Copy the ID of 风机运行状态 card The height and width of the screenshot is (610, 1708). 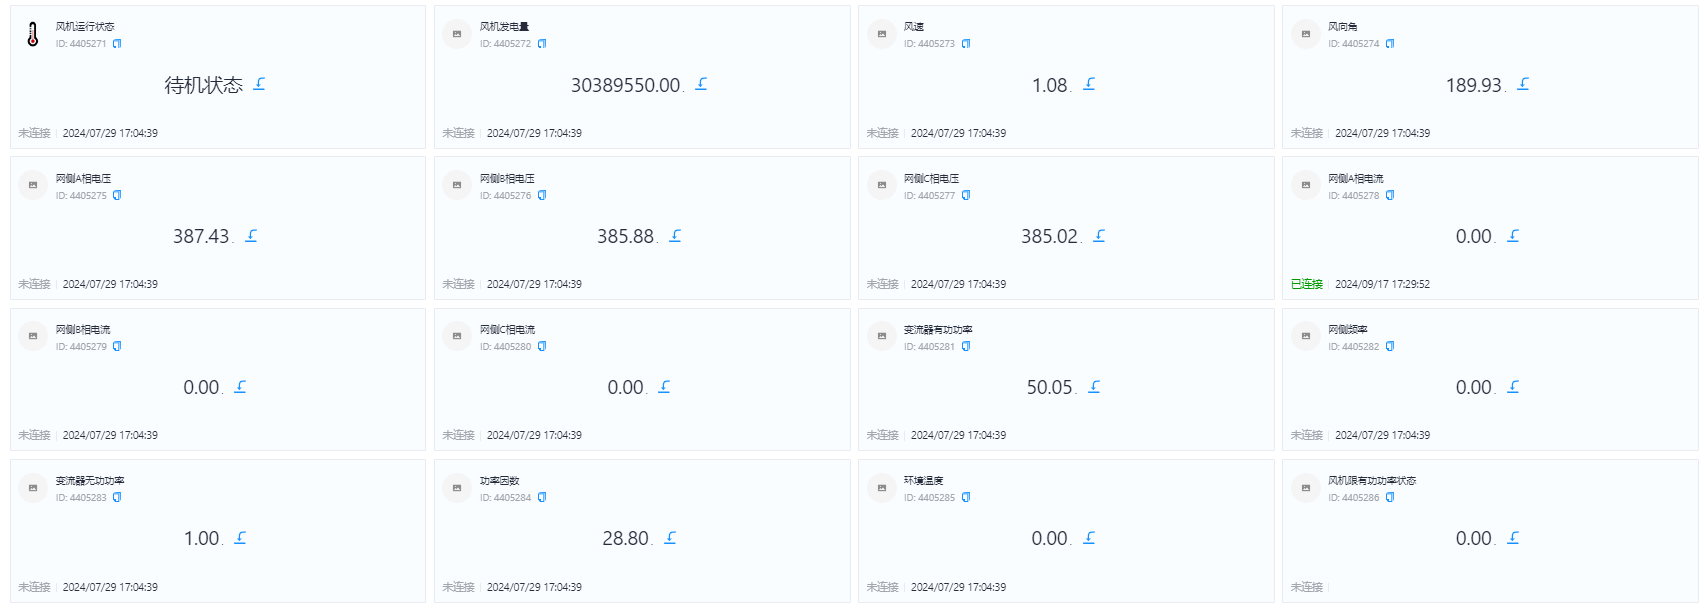point(117,44)
